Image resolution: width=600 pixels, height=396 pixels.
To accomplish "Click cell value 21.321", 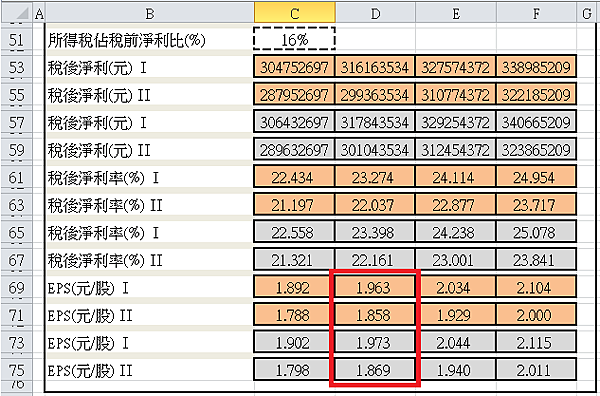I will [x=294, y=260].
